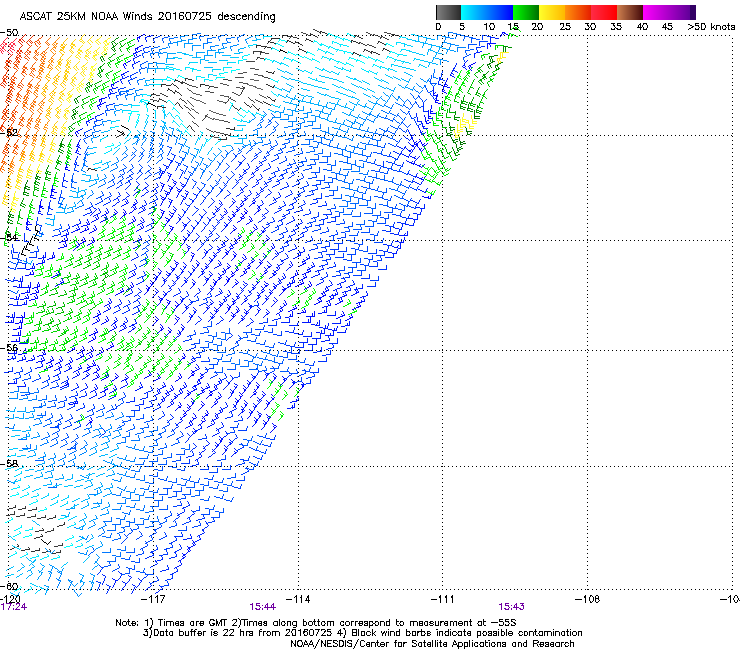Click the legend tick label 10

point(489,27)
